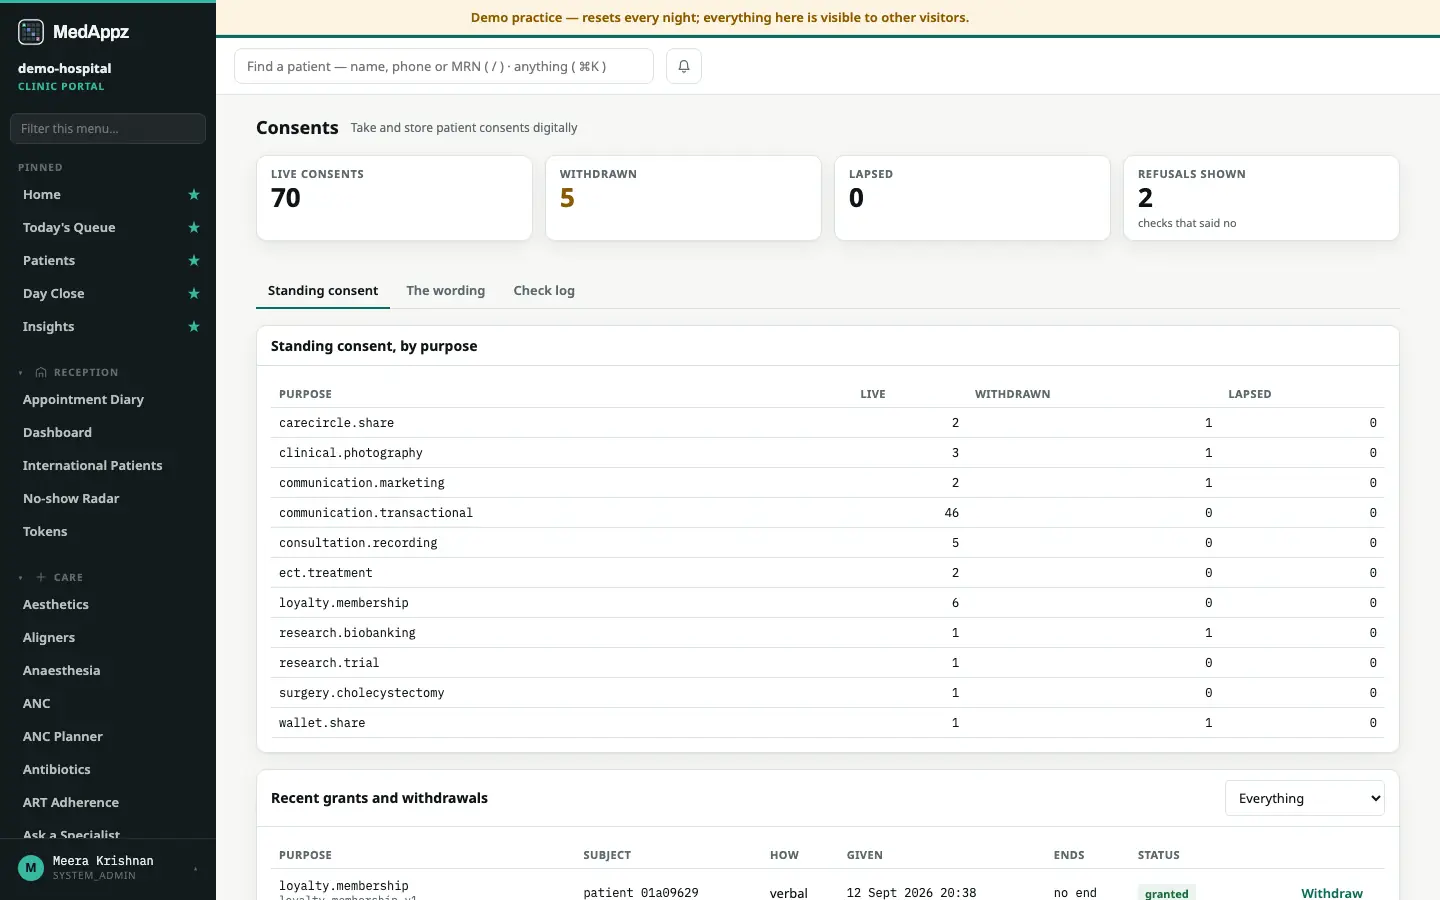The width and height of the screenshot is (1440, 900).
Task: Open Reception Dashboard
Action: click(x=58, y=433)
